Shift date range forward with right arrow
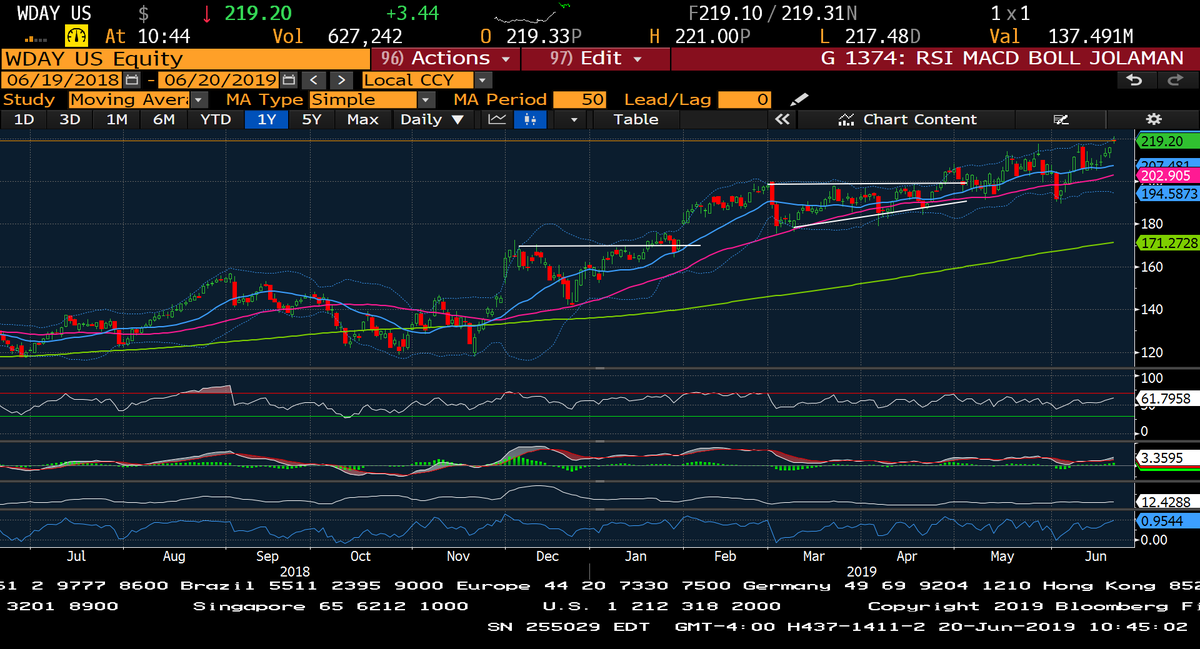The height and width of the screenshot is (649, 1200). click(341, 79)
